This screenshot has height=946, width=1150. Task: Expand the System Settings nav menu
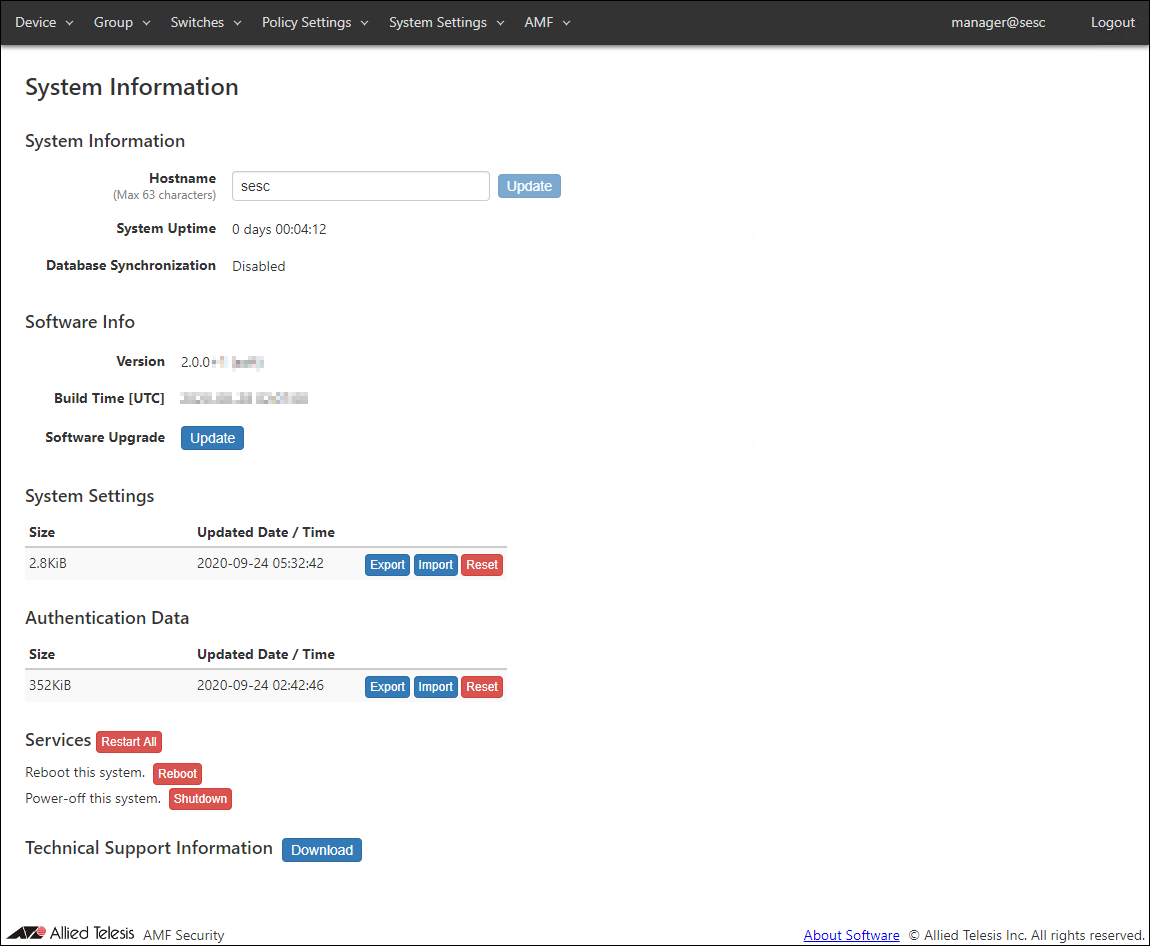pos(447,22)
